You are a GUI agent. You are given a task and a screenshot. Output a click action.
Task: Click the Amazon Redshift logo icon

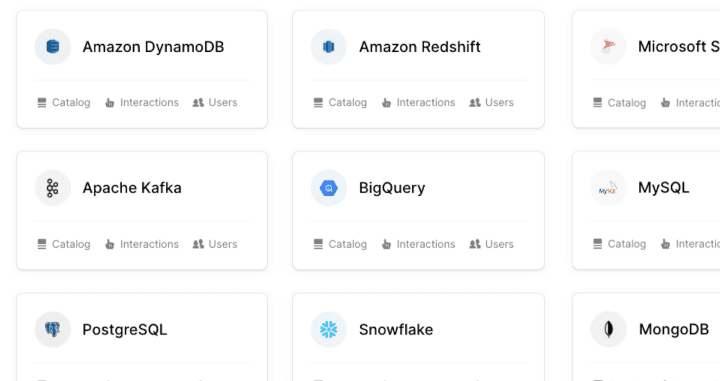[x=329, y=47]
